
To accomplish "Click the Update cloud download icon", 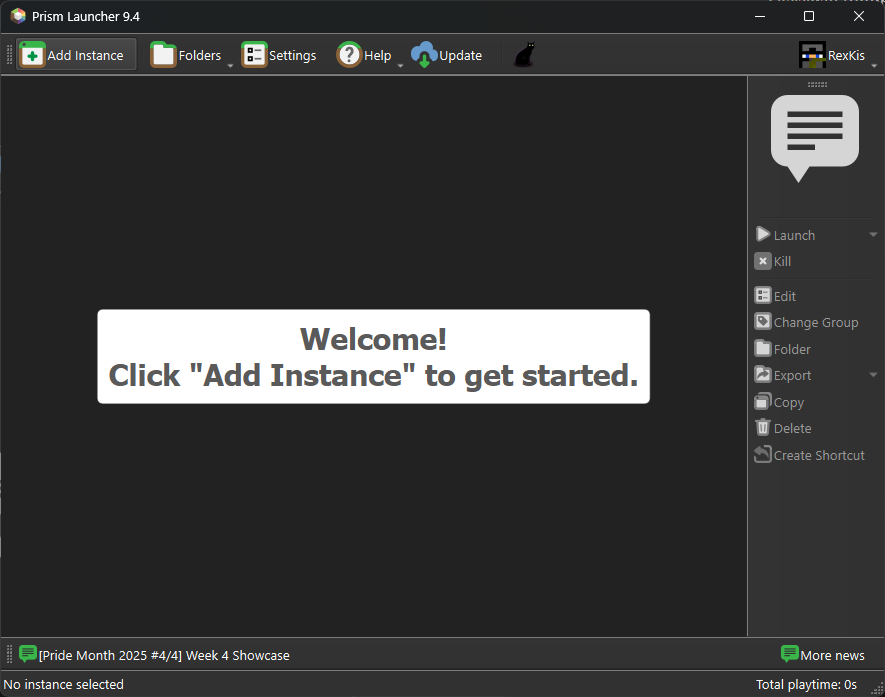I will click(x=425, y=55).
